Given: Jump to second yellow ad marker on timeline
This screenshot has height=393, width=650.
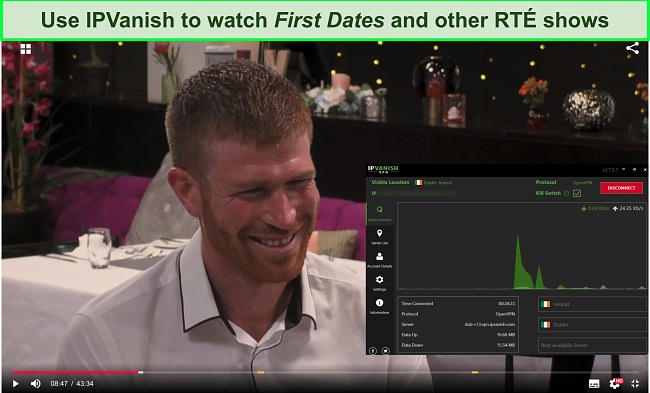Looking at the screenshot, I should tap(475, 372).
